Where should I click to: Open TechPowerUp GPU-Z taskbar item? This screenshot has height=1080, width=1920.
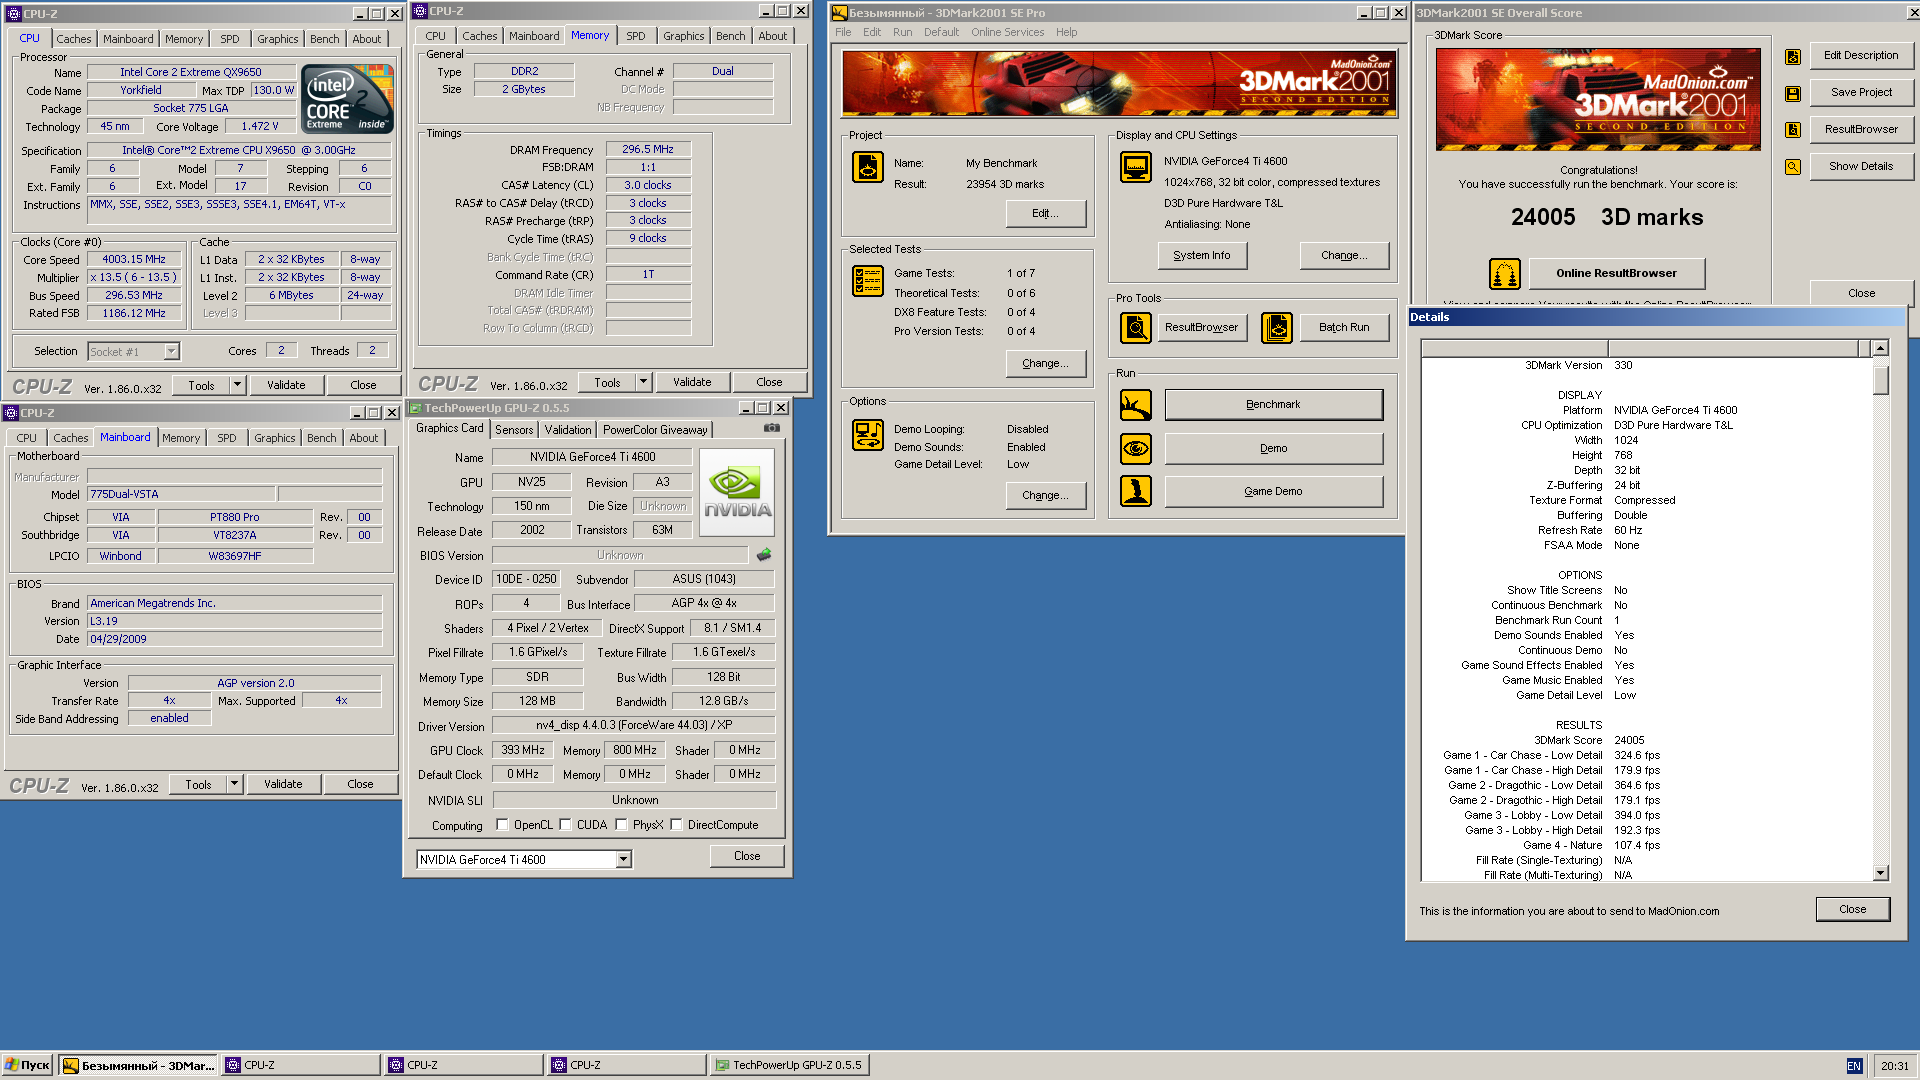coord(788,1065)
